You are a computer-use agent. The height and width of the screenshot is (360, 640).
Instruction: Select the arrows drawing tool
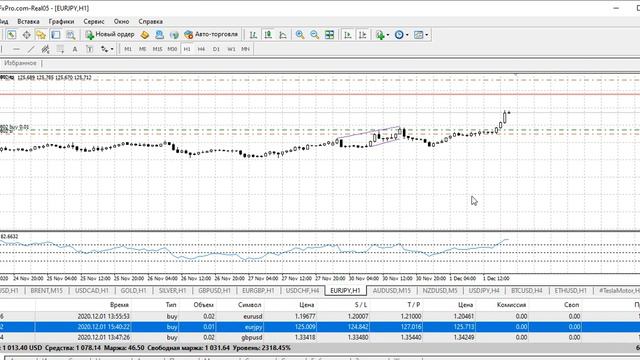pyautogui.click(x=104, y=49)
